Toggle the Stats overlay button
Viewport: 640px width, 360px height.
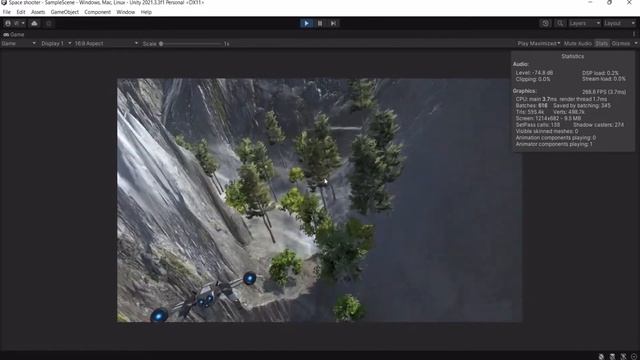coord(601,43)
